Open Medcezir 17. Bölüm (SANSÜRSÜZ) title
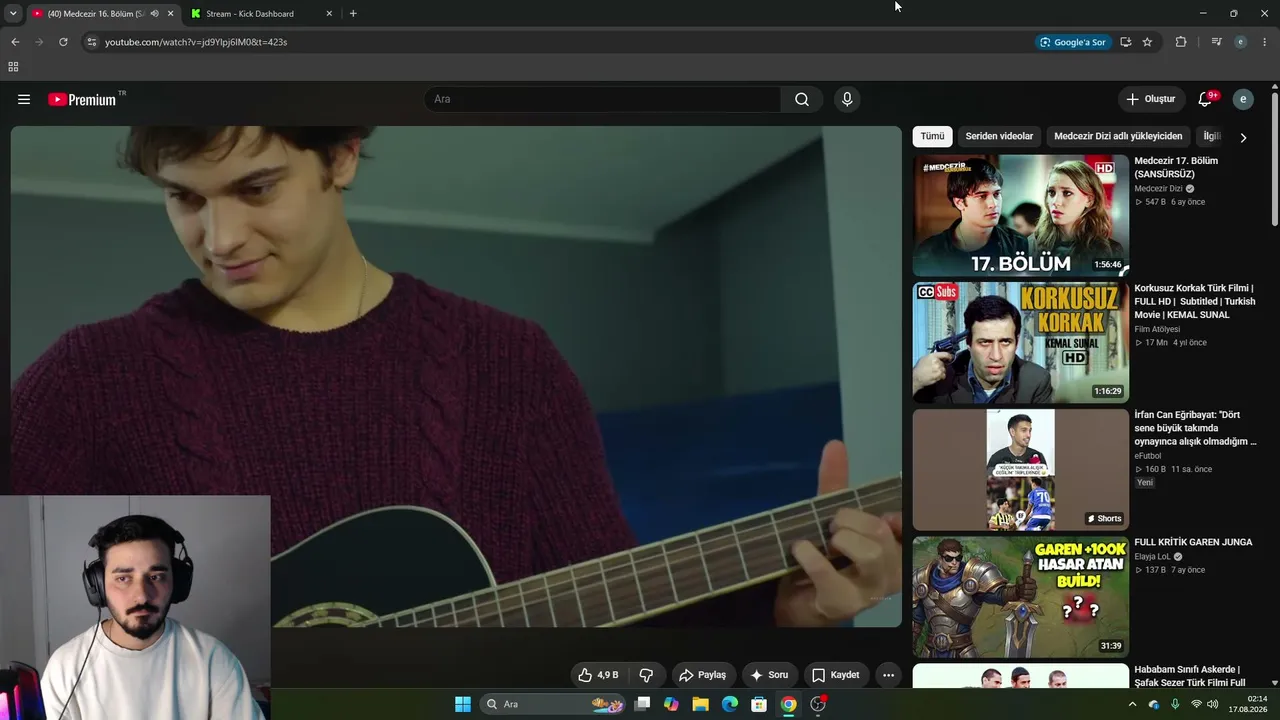 1176,167
